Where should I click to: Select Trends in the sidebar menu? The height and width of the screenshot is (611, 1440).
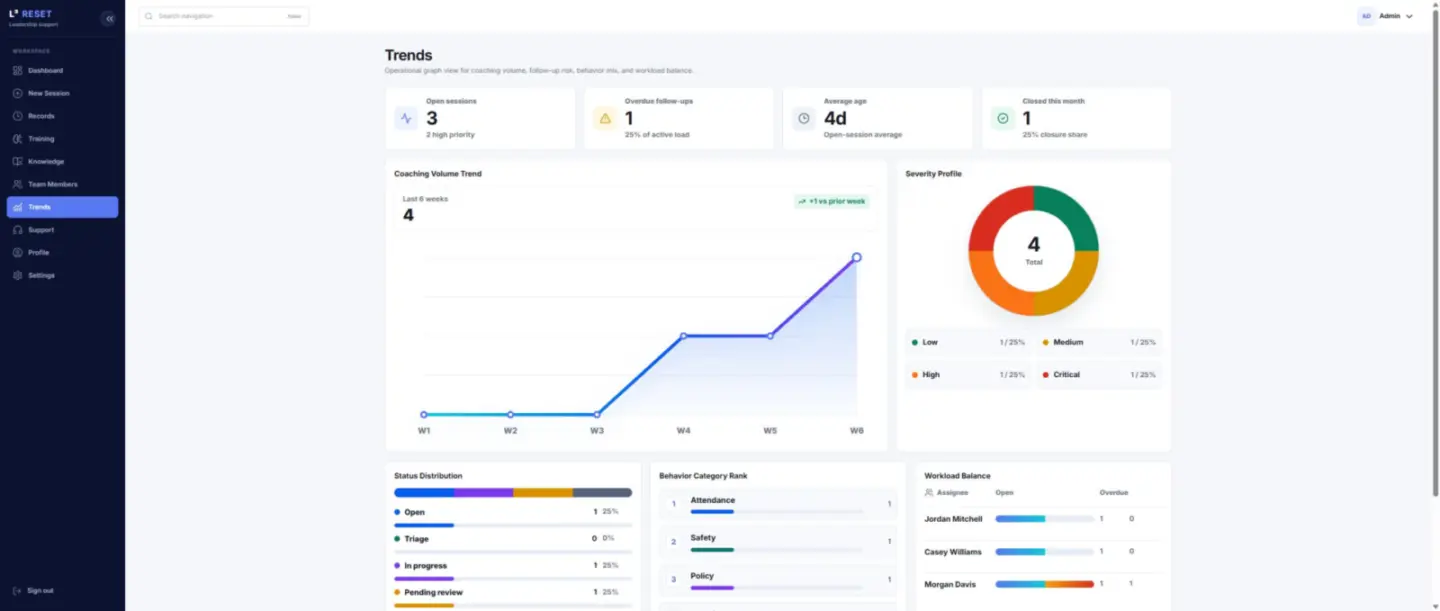pos(62,207)
